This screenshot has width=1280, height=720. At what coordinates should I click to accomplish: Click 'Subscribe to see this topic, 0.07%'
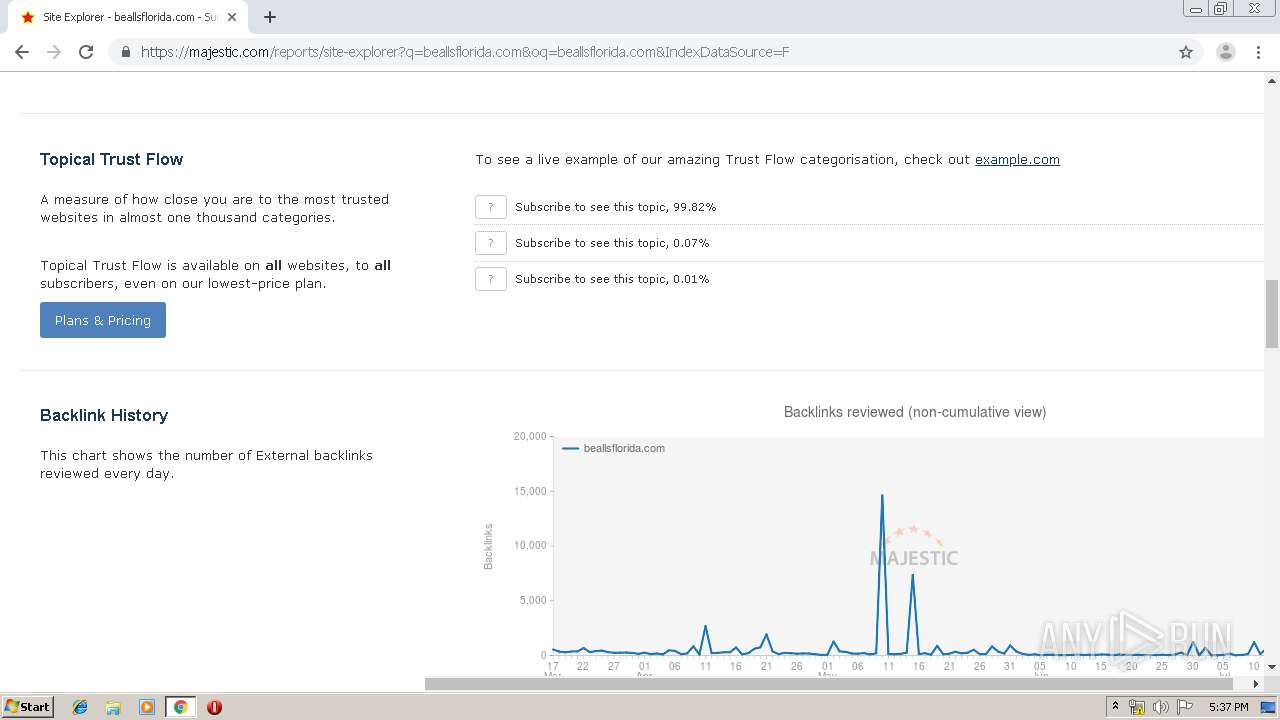pyautogui.click(x=612, y=243)
